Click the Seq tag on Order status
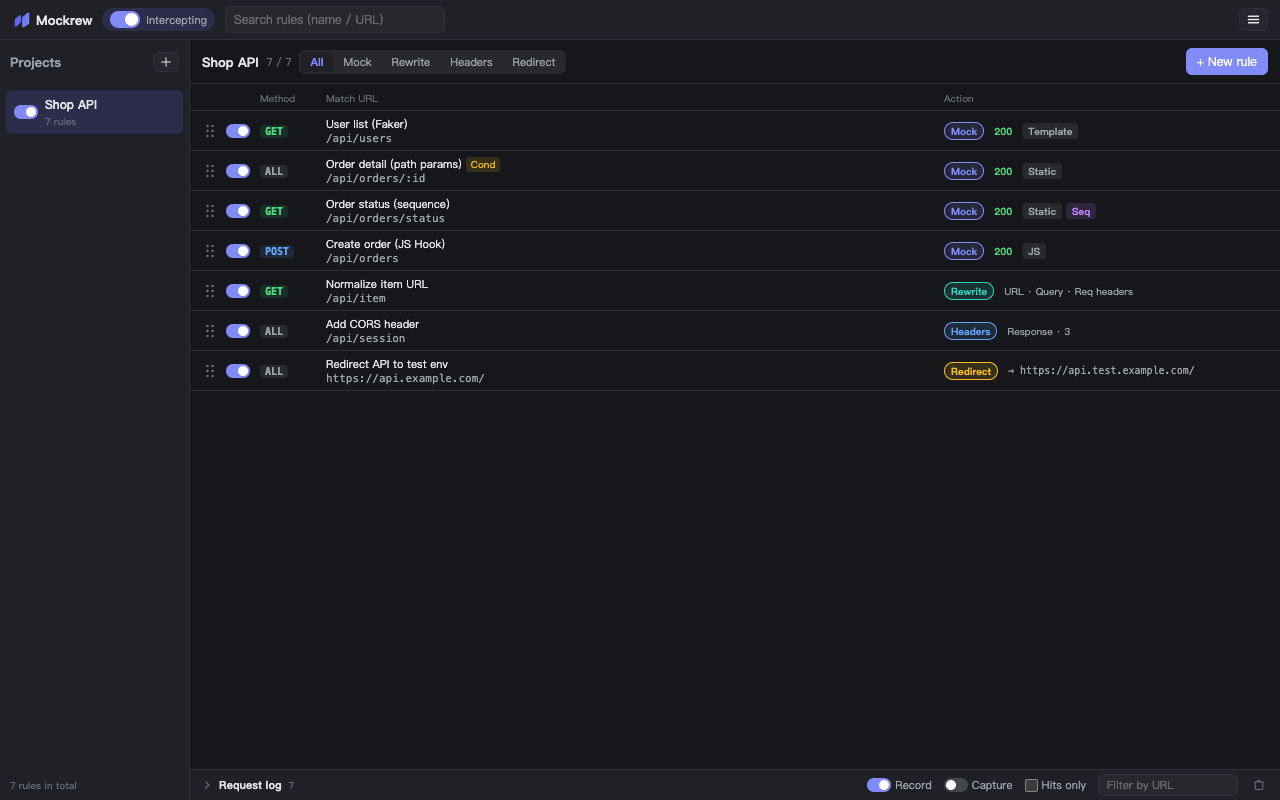 click(1081, 211)
